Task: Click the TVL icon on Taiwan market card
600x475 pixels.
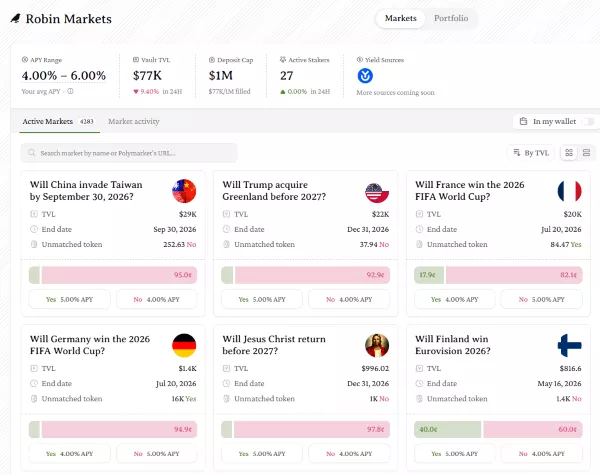Action: 34,214
